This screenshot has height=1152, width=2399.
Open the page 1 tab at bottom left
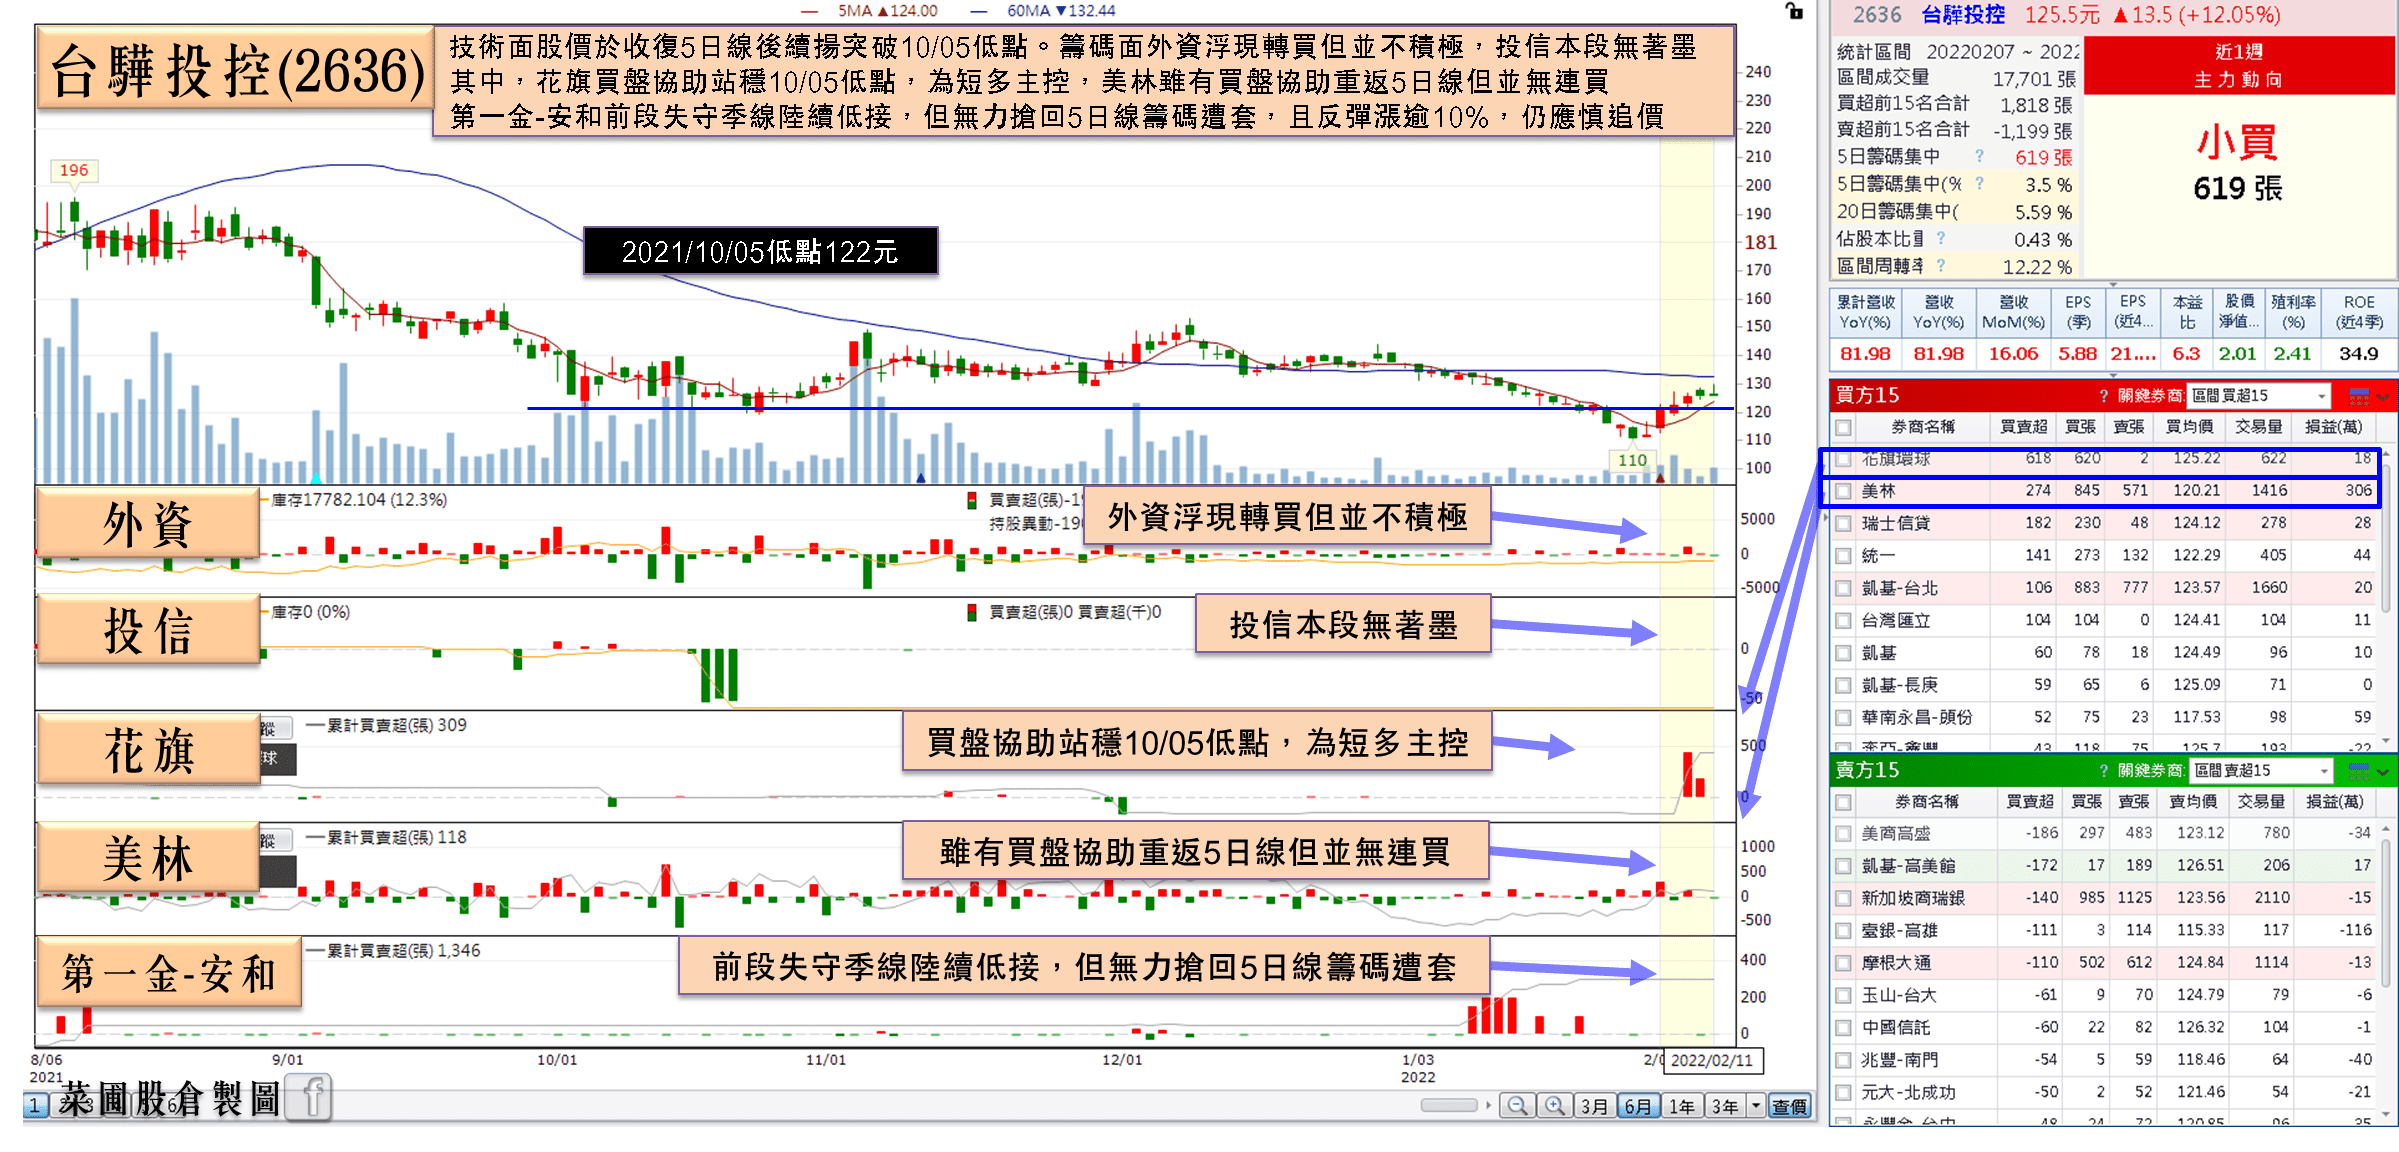(x=35, y=1105)
